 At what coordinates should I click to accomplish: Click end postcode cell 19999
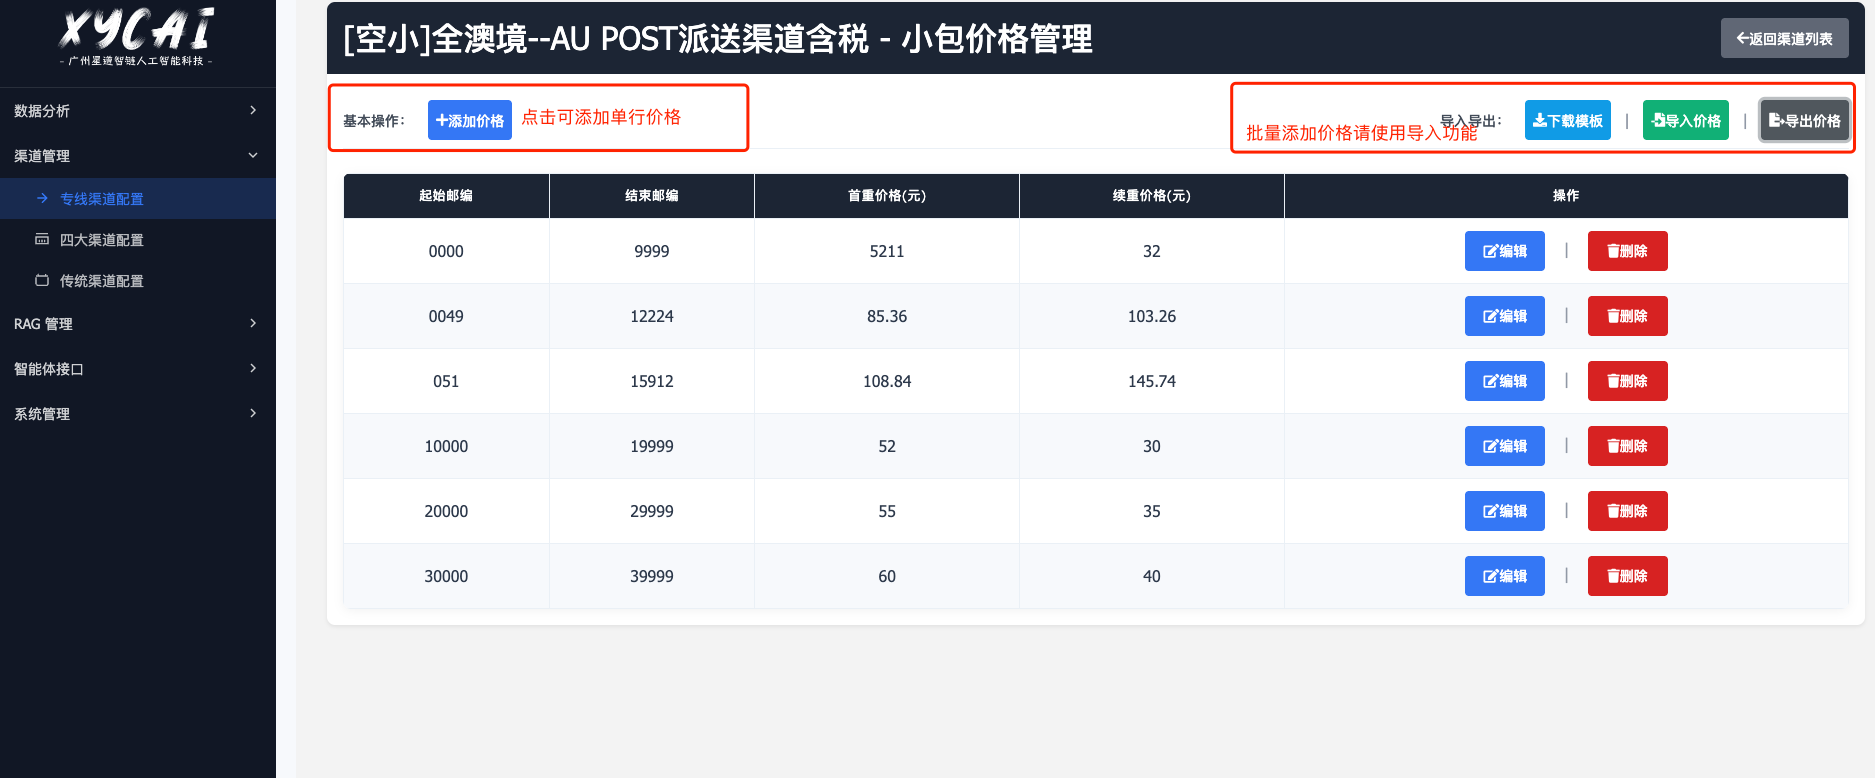[x=652, y=446]
